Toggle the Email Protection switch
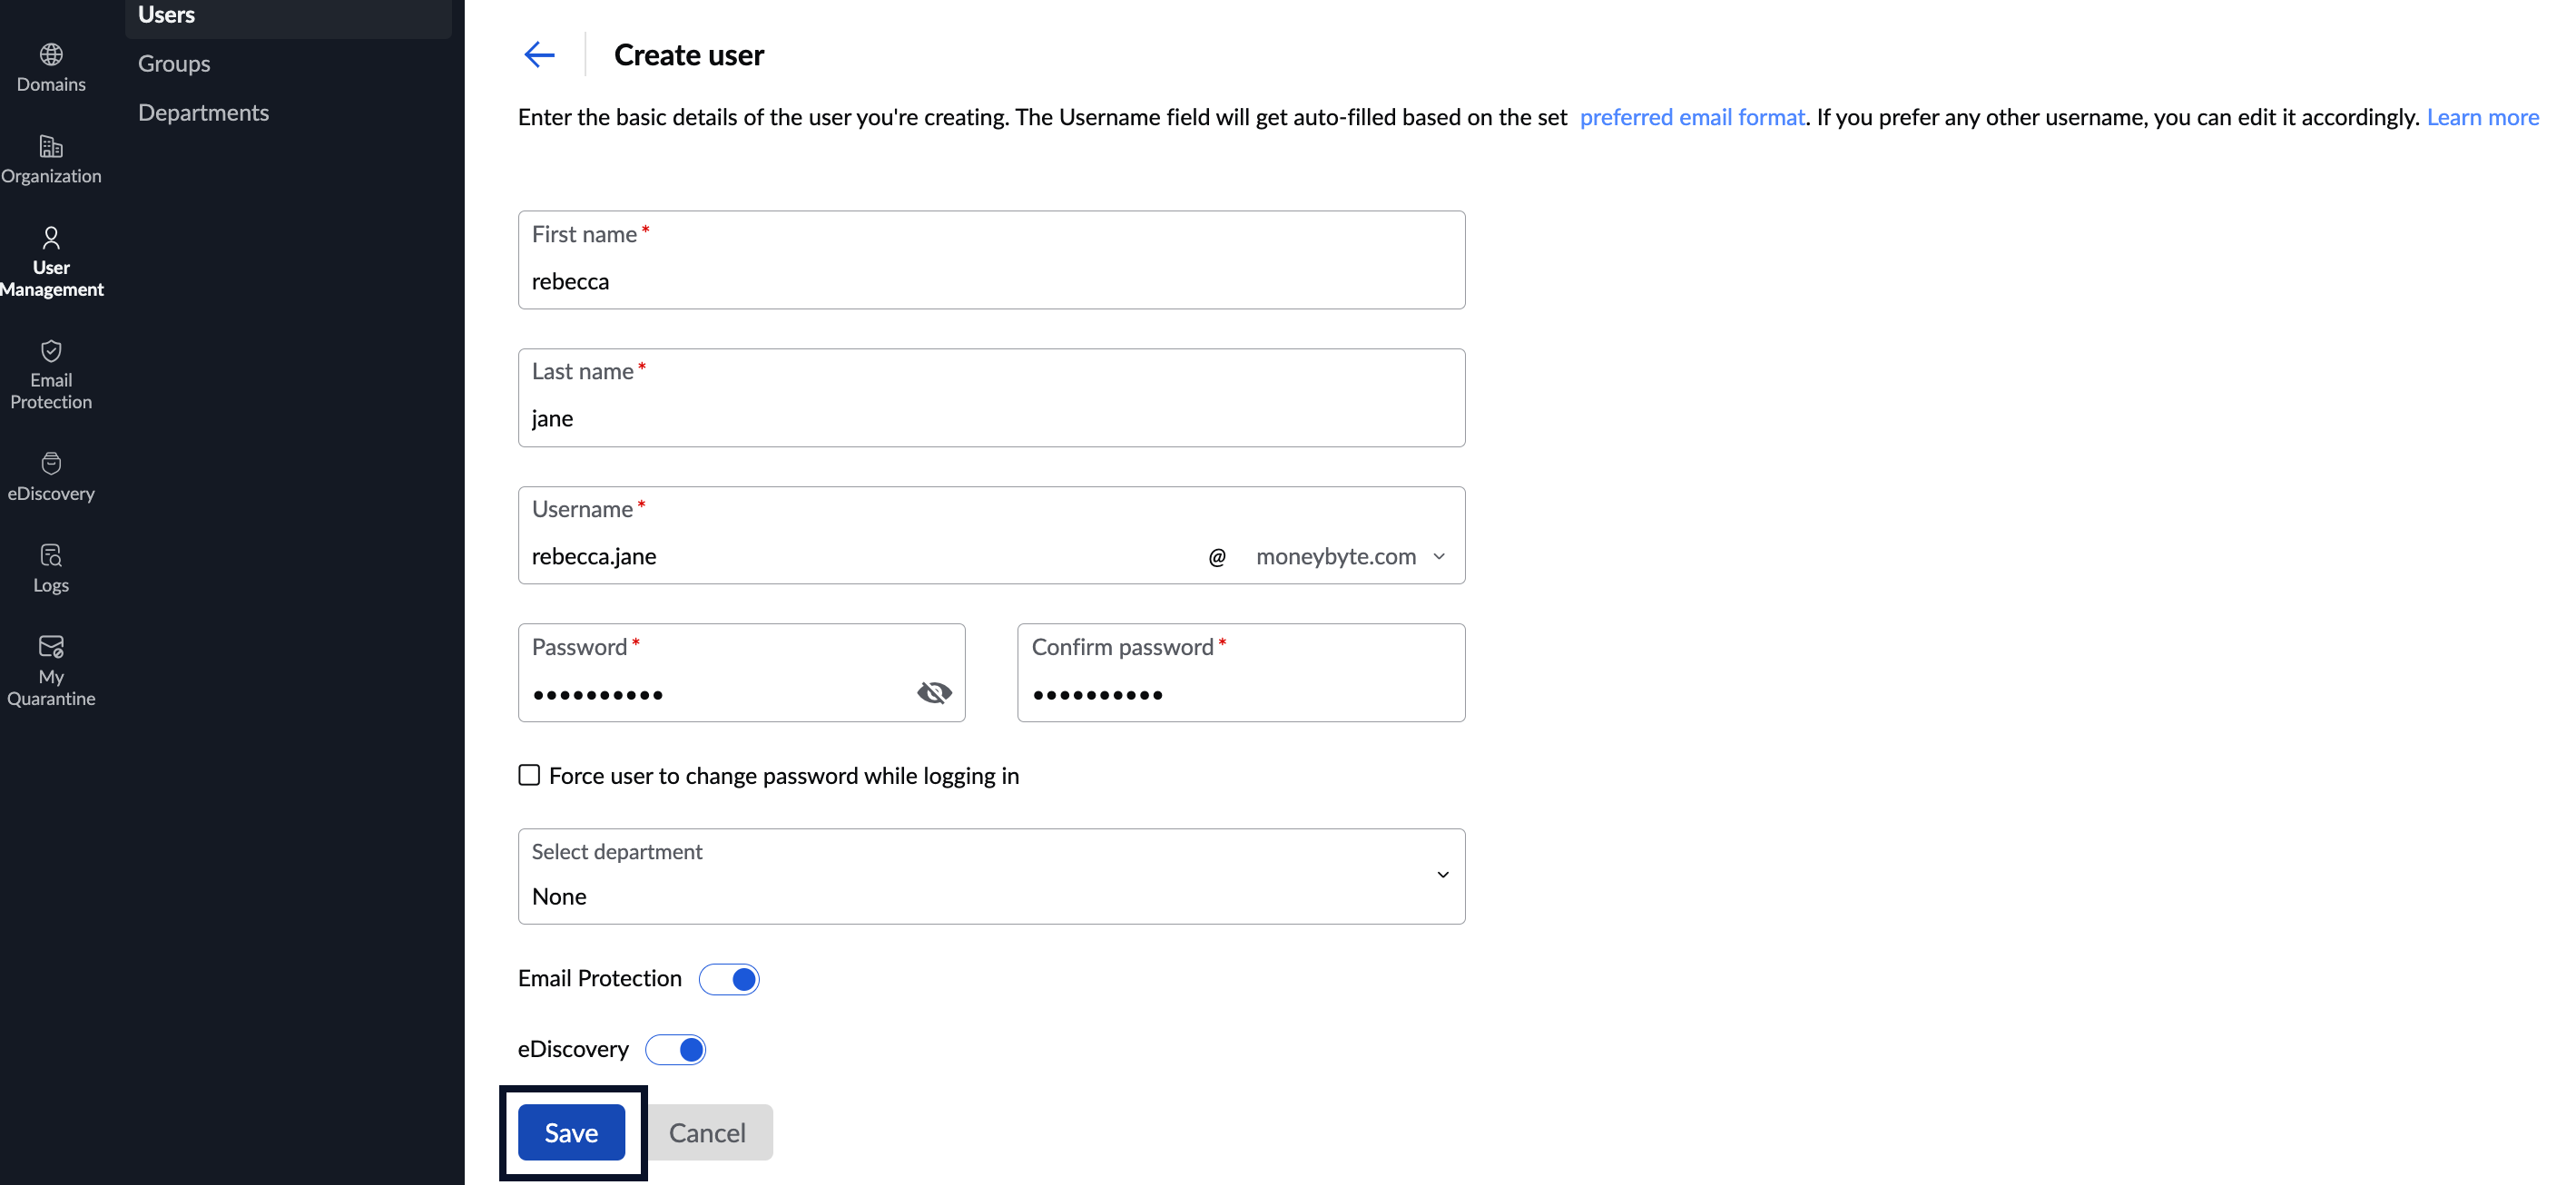Viewport: 2576px width, 1185px height. coord(728,976)
